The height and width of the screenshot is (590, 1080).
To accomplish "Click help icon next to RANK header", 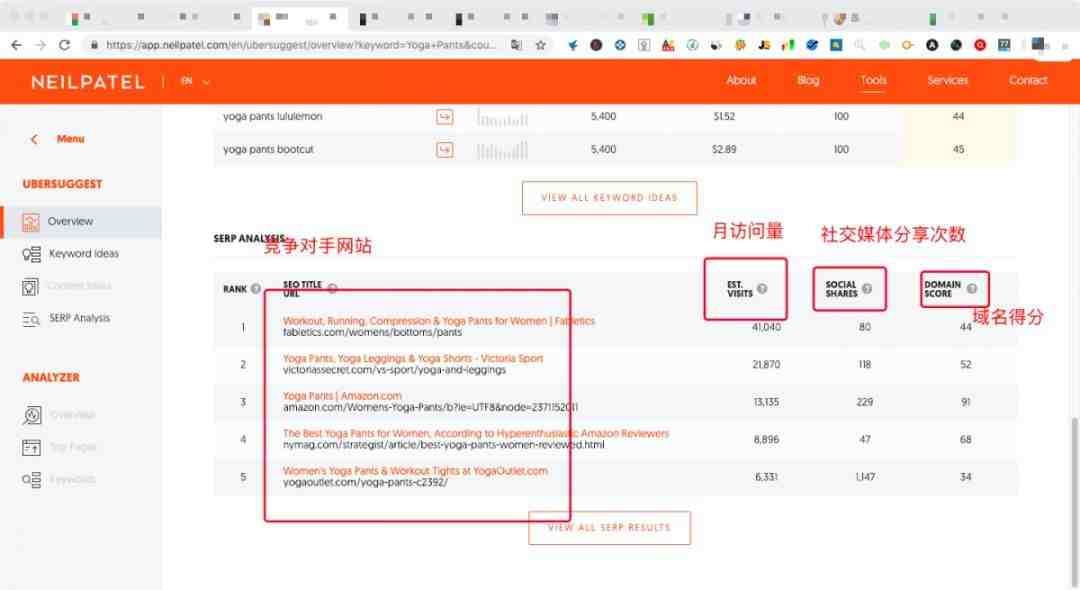I will [256, 288].
